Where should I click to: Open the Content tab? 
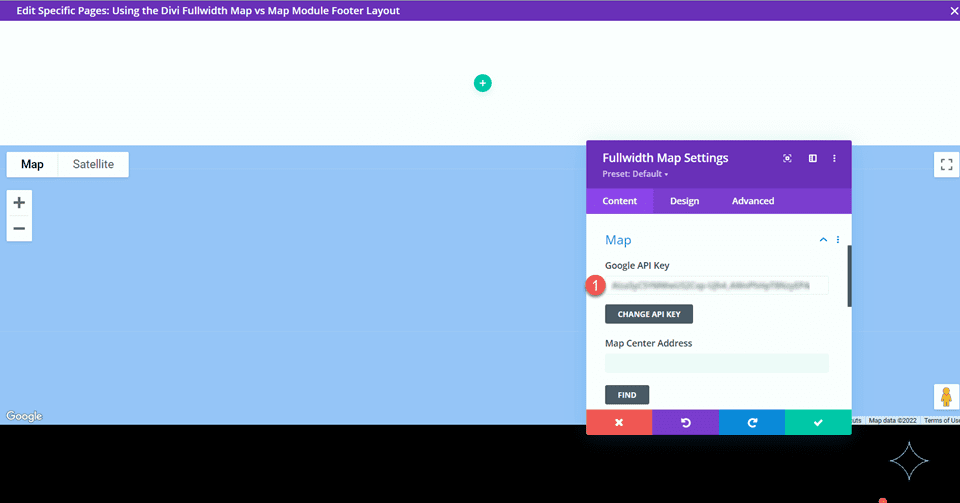pyautogui.click(x=620, y=201)
